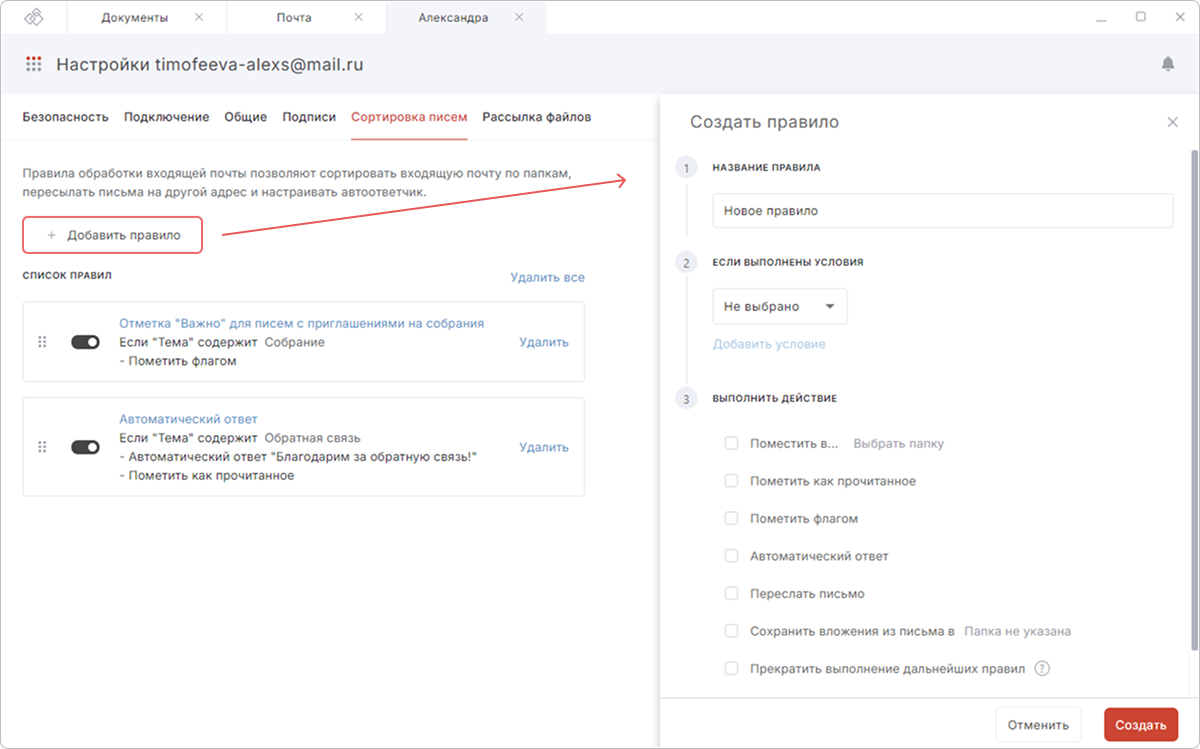Viewport: 1200px width, 749px height.
Task: Open Безопасность settings tab
Action: pos(65,117)
